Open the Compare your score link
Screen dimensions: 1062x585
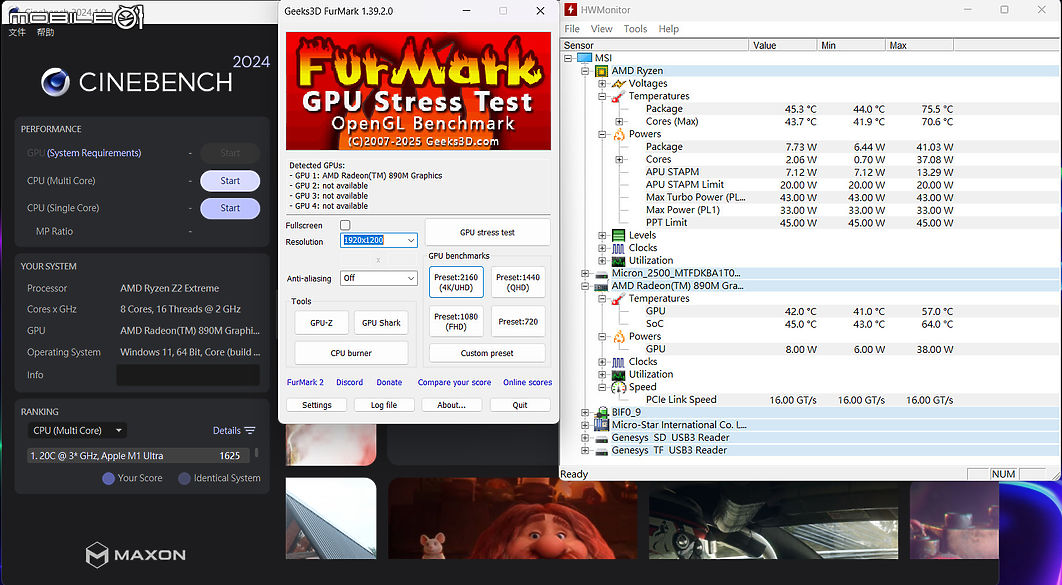click(454, 383)
